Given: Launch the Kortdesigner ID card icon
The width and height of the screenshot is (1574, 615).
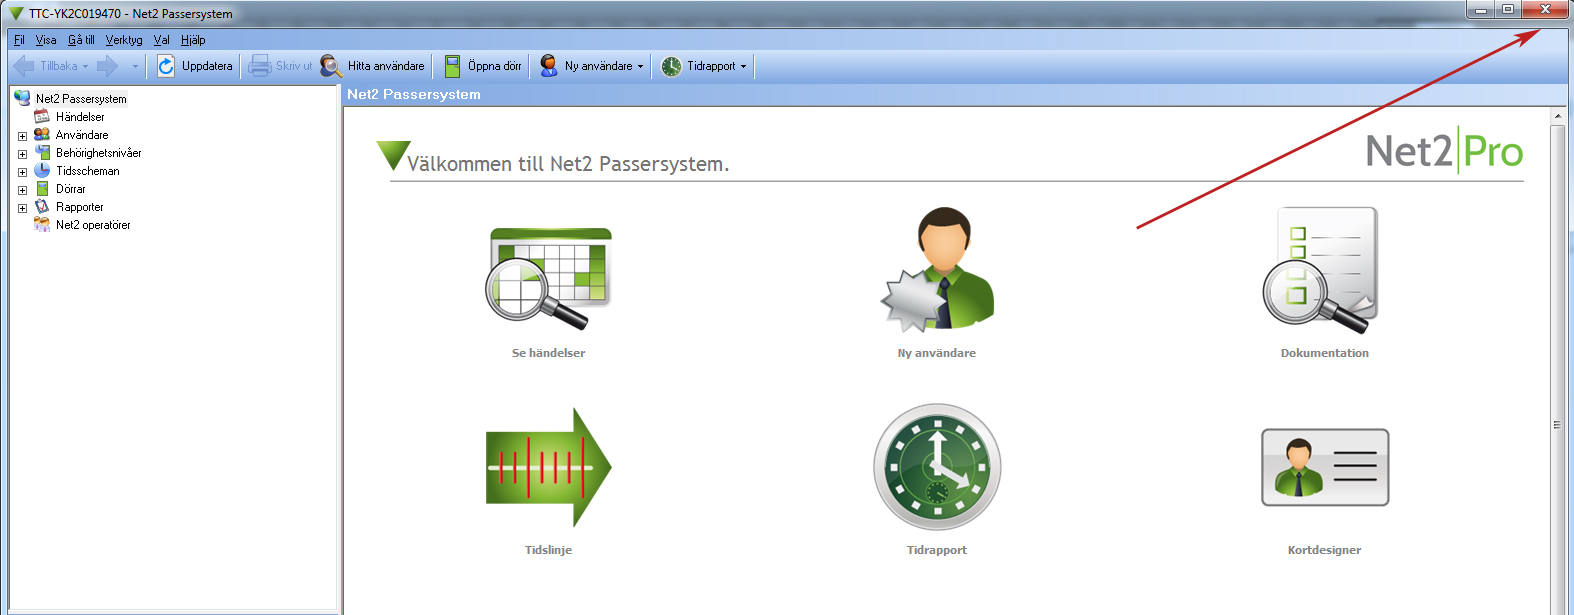Looking at the screenshot, I should tap(1325, 467).
